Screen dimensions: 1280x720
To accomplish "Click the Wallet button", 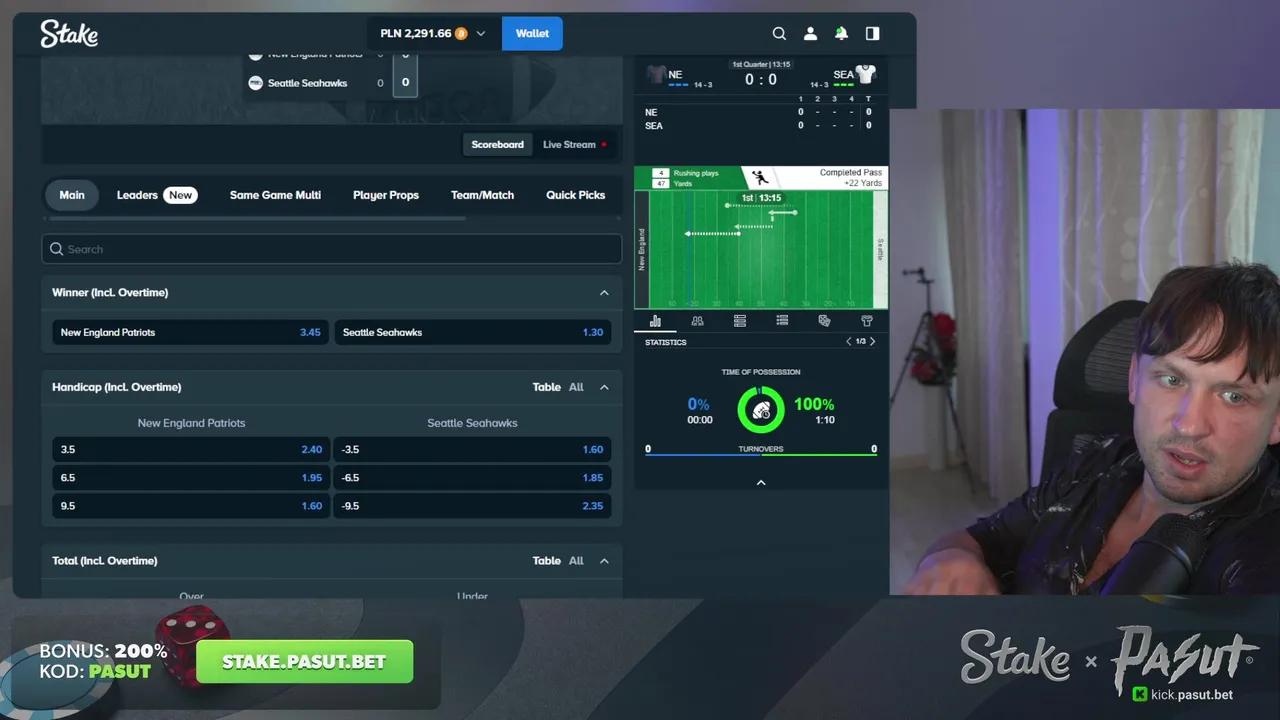I will (532, 33).
